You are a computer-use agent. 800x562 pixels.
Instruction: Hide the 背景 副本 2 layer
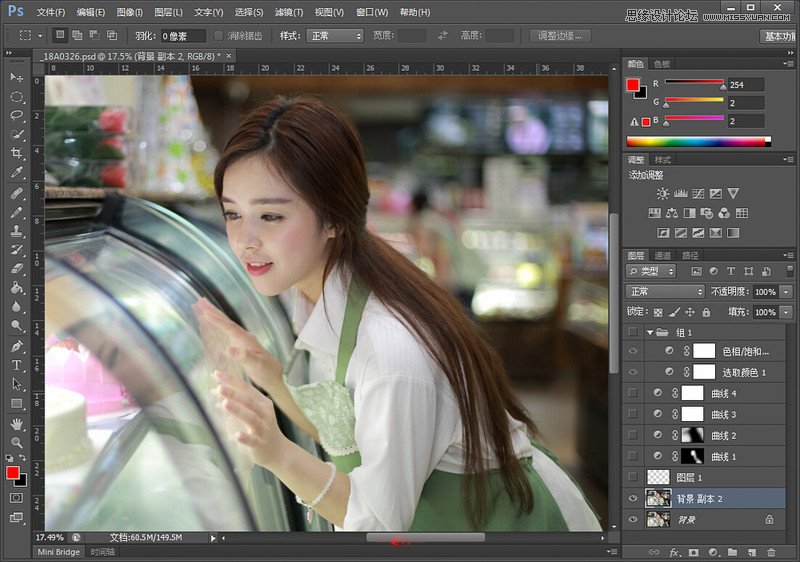click(632, 498)
